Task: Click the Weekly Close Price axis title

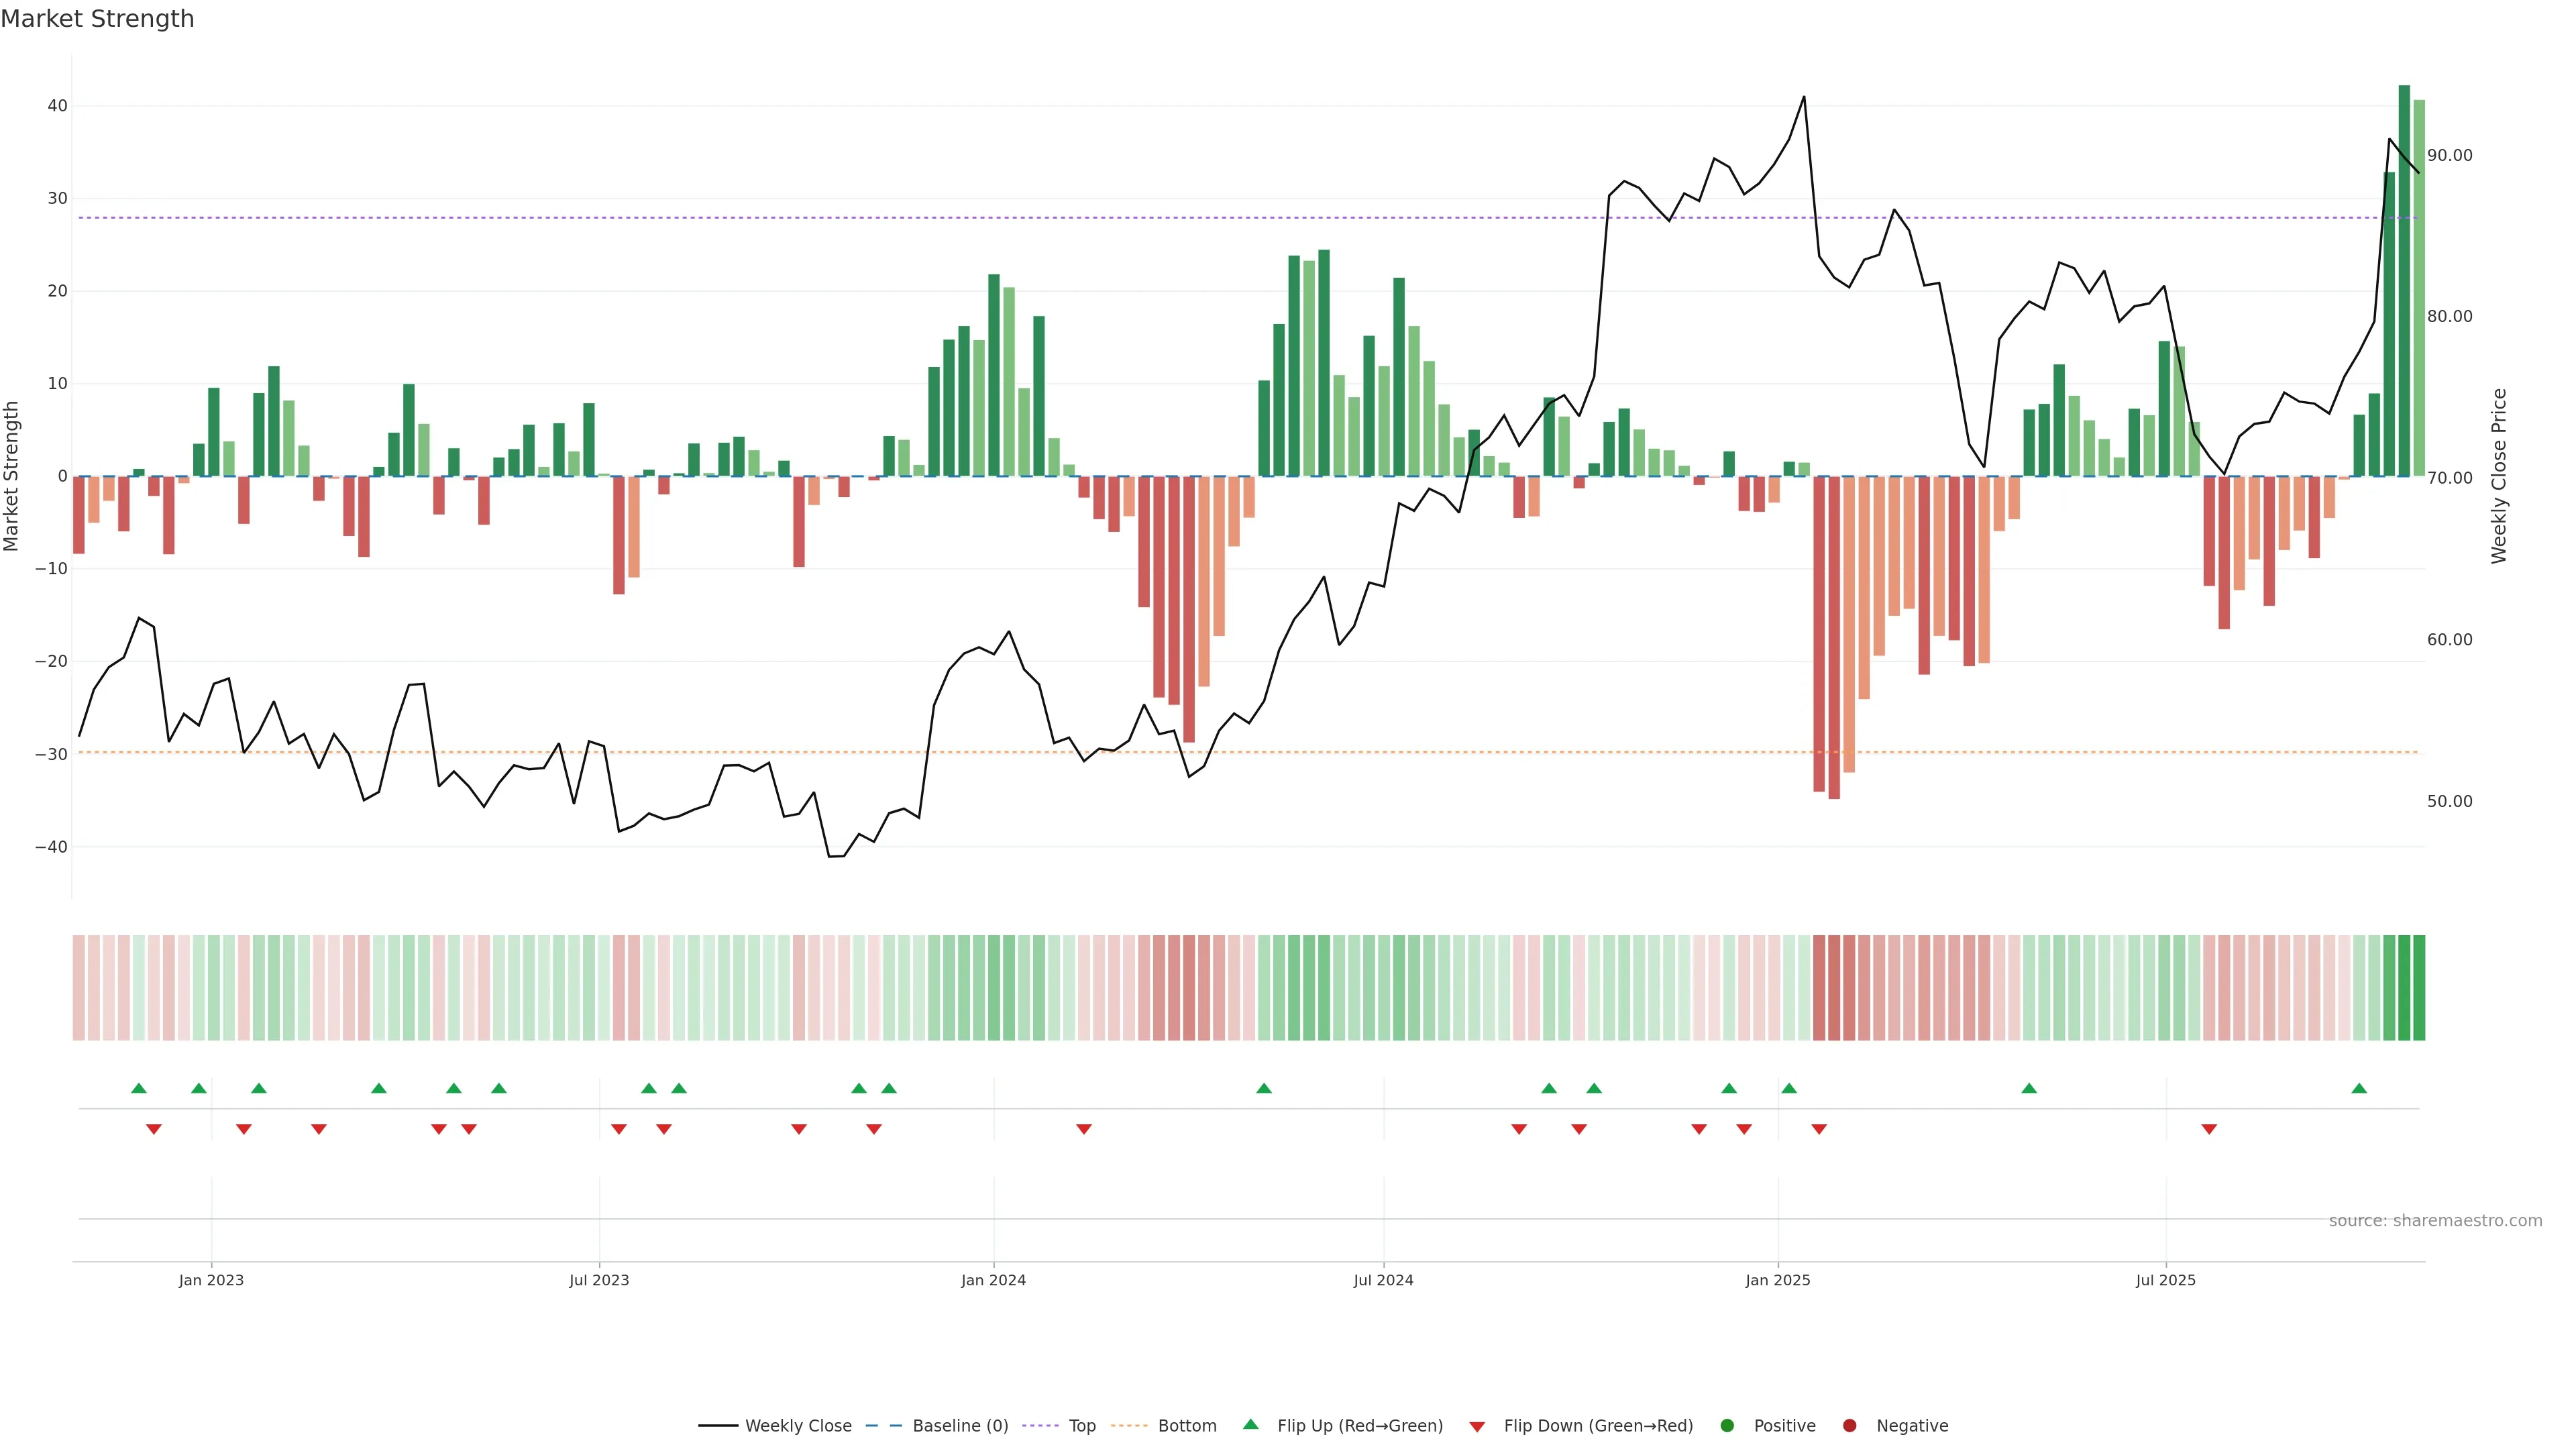Action: (2499, 476)
